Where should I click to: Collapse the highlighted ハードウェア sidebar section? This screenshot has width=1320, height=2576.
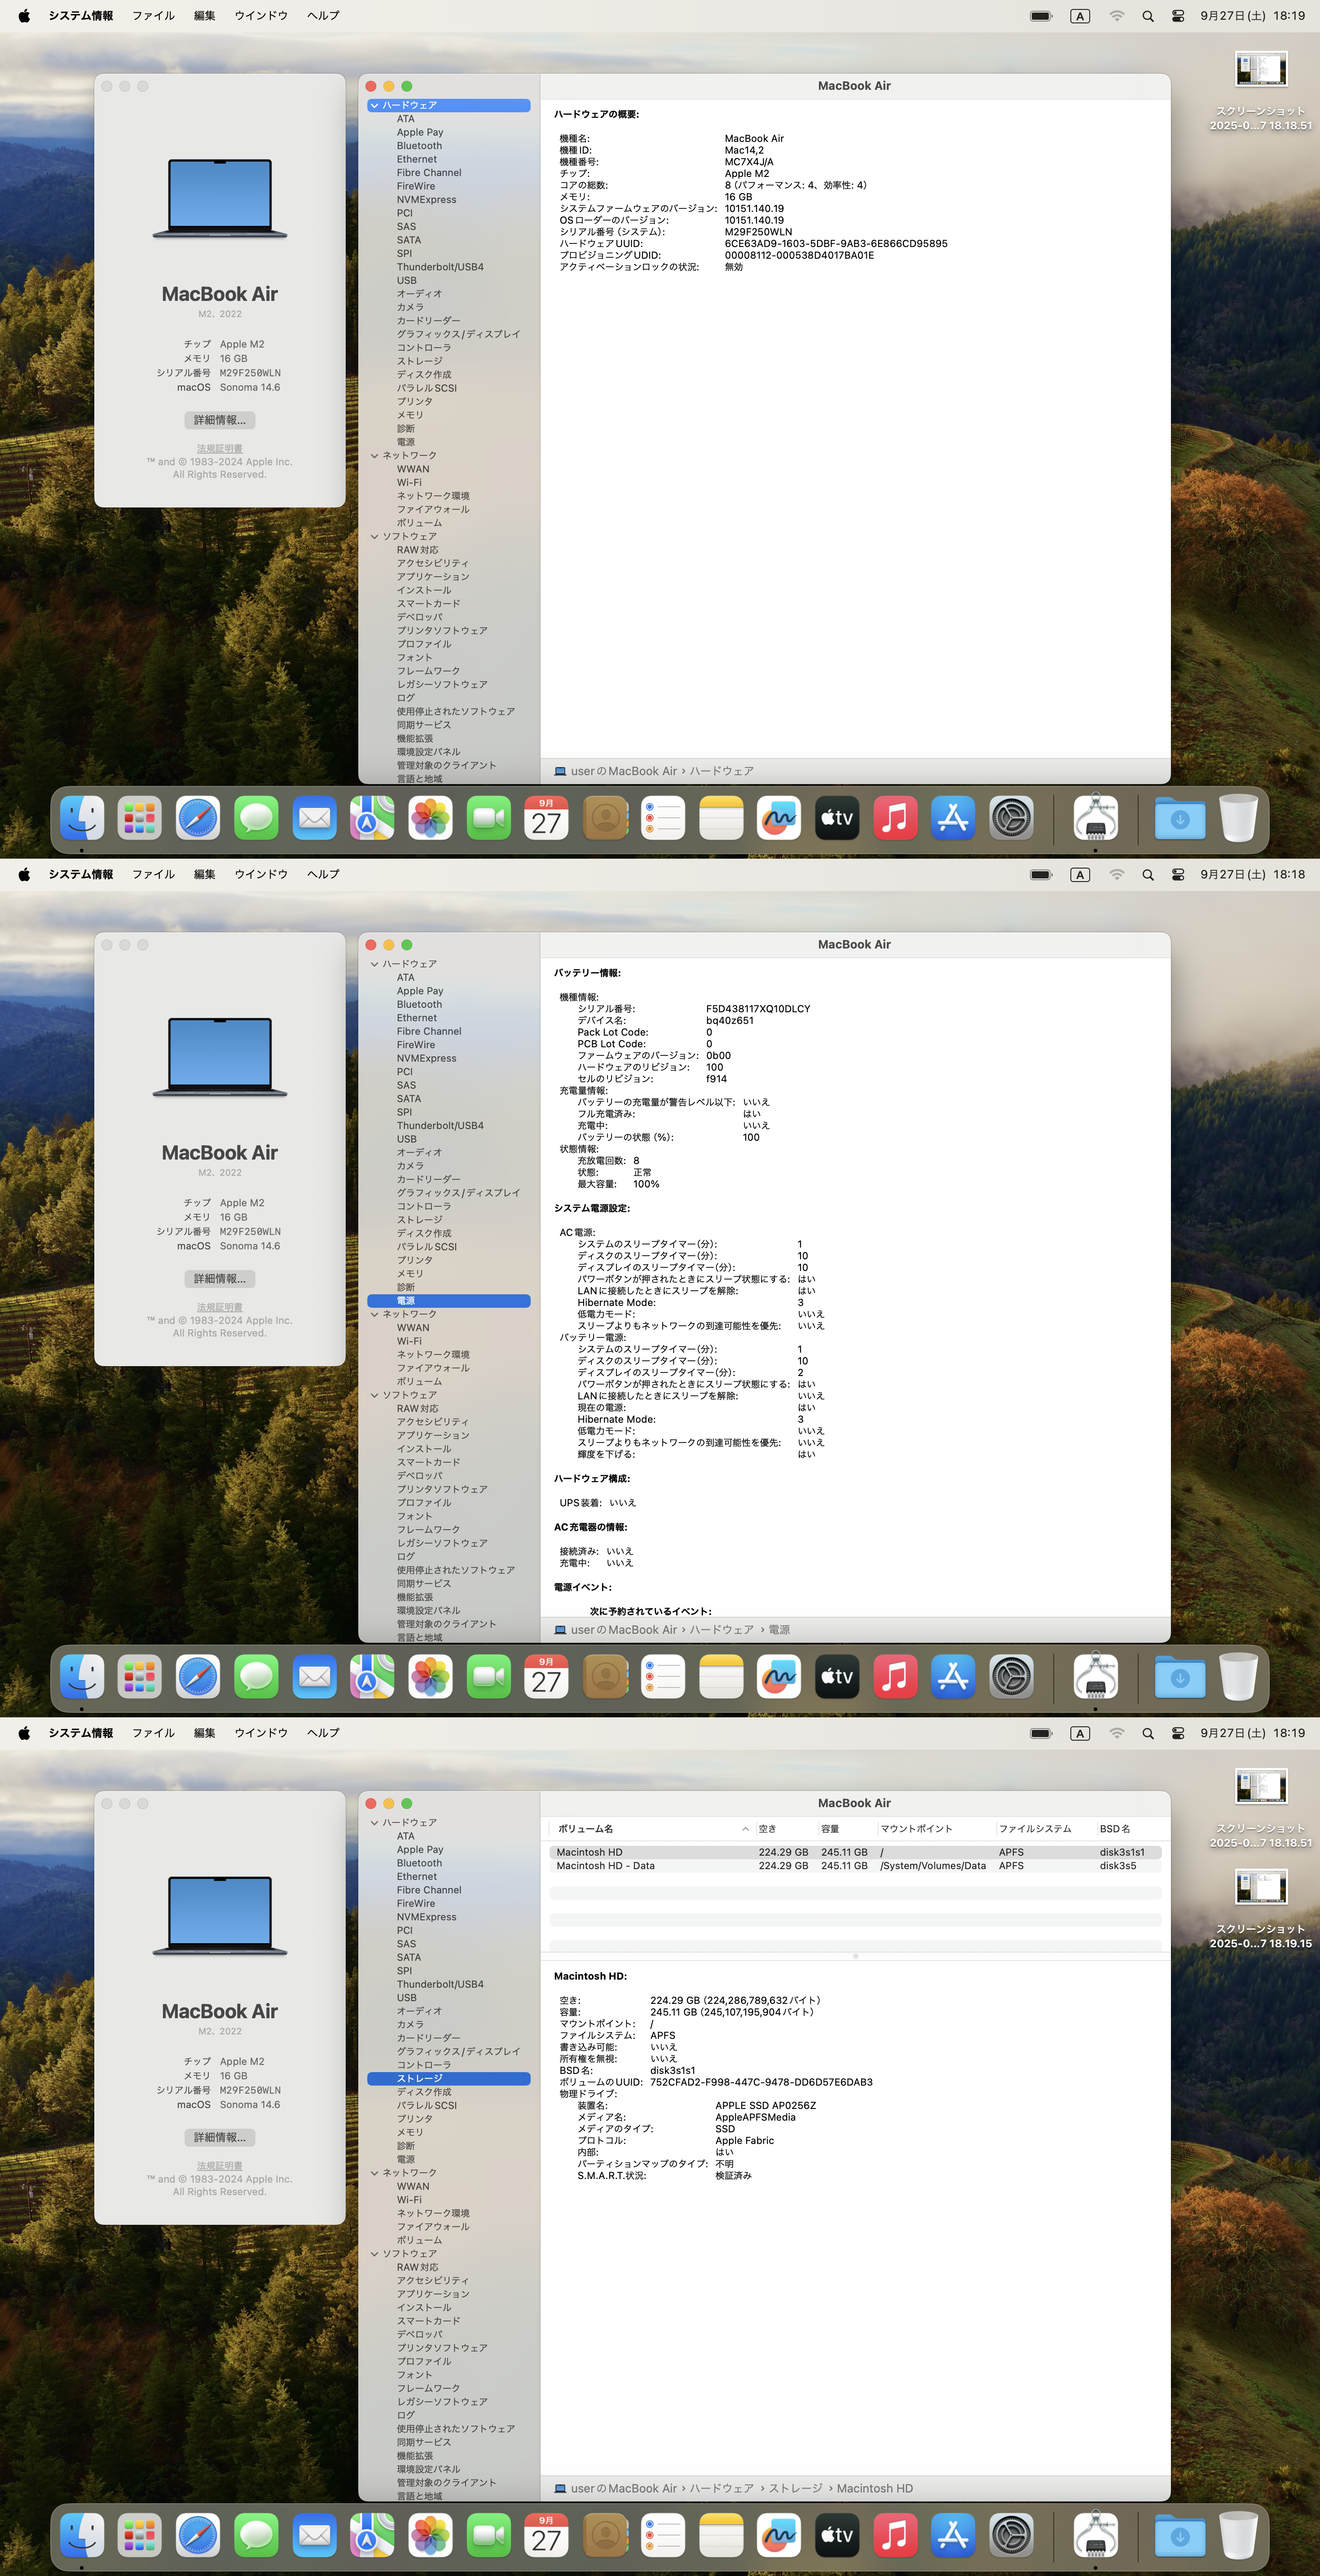tap(375, 105)
